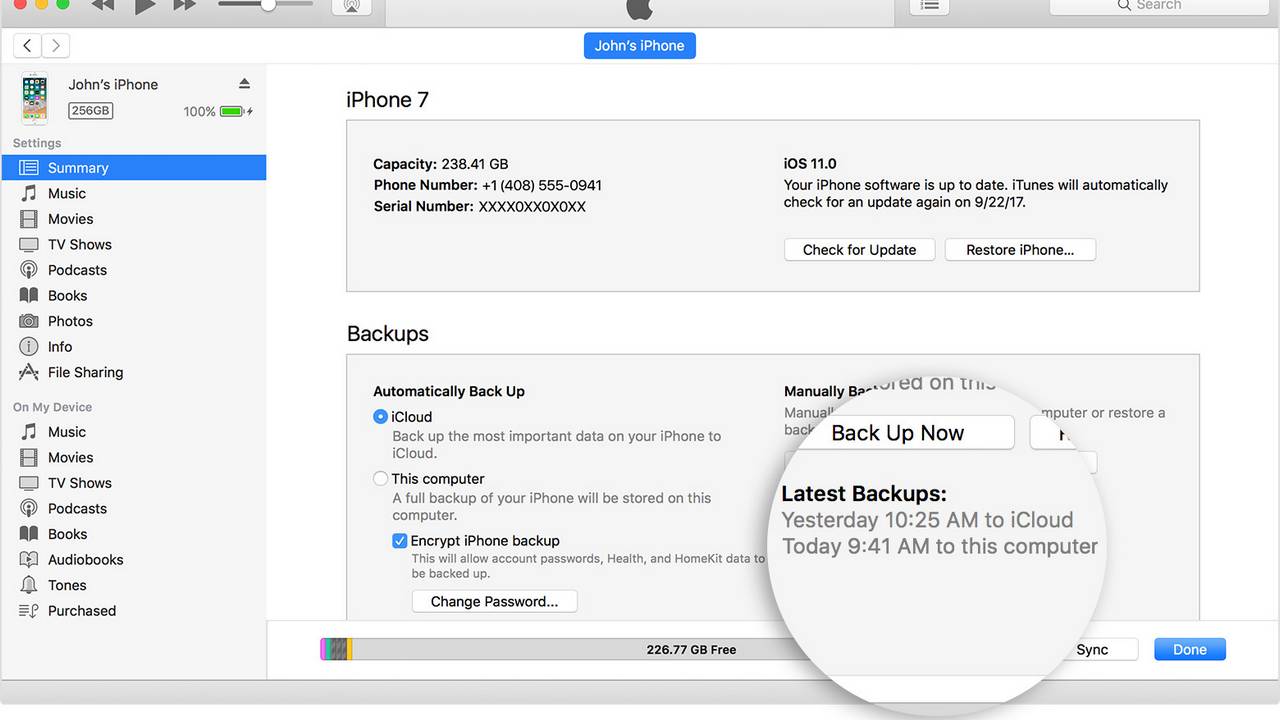
Task: Select the Summary item in the sidebar
Action: [78, 168]
